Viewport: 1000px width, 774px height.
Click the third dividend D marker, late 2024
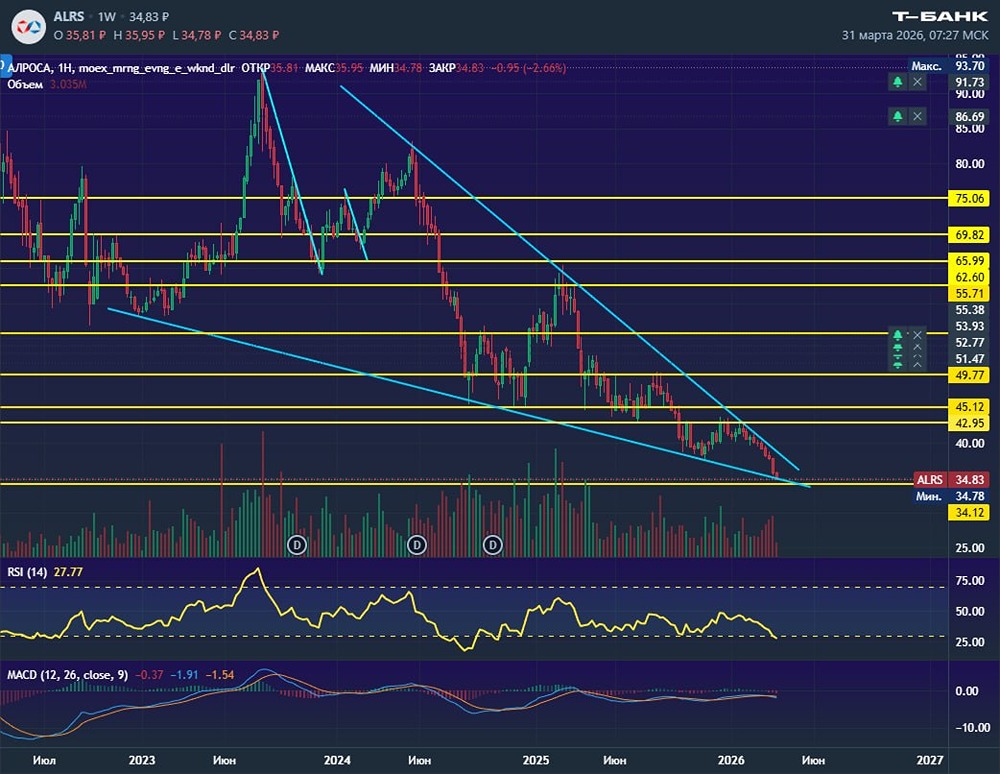pos(493,544)
